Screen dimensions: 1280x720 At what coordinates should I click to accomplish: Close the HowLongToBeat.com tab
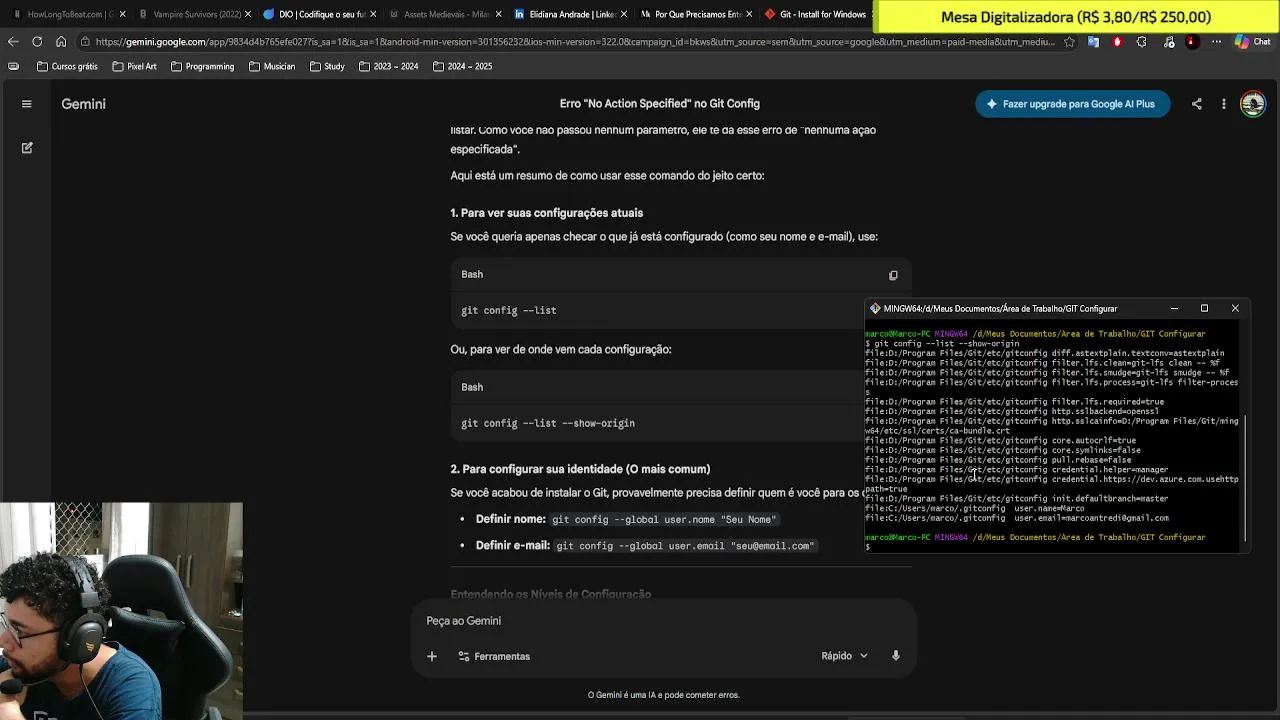122,14
